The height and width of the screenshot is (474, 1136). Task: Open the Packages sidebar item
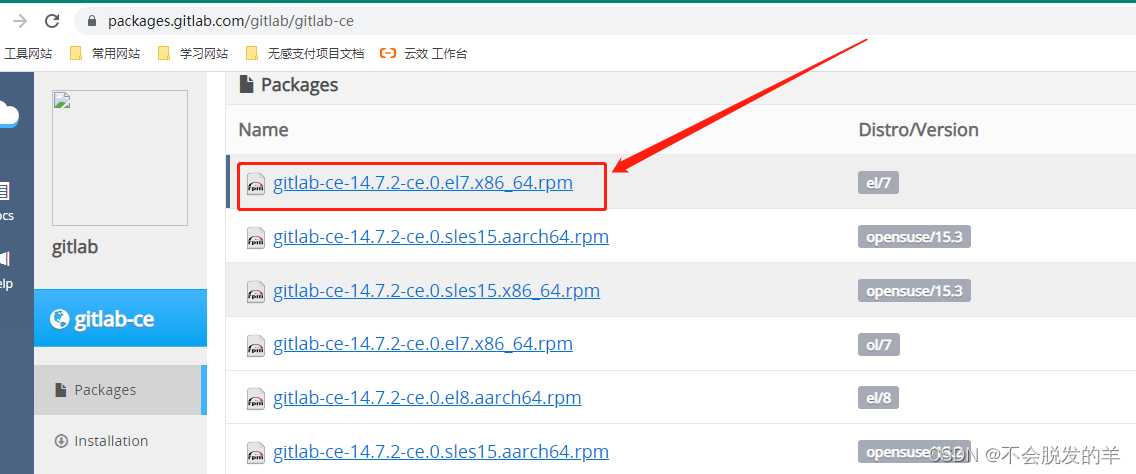click(120, 390)
